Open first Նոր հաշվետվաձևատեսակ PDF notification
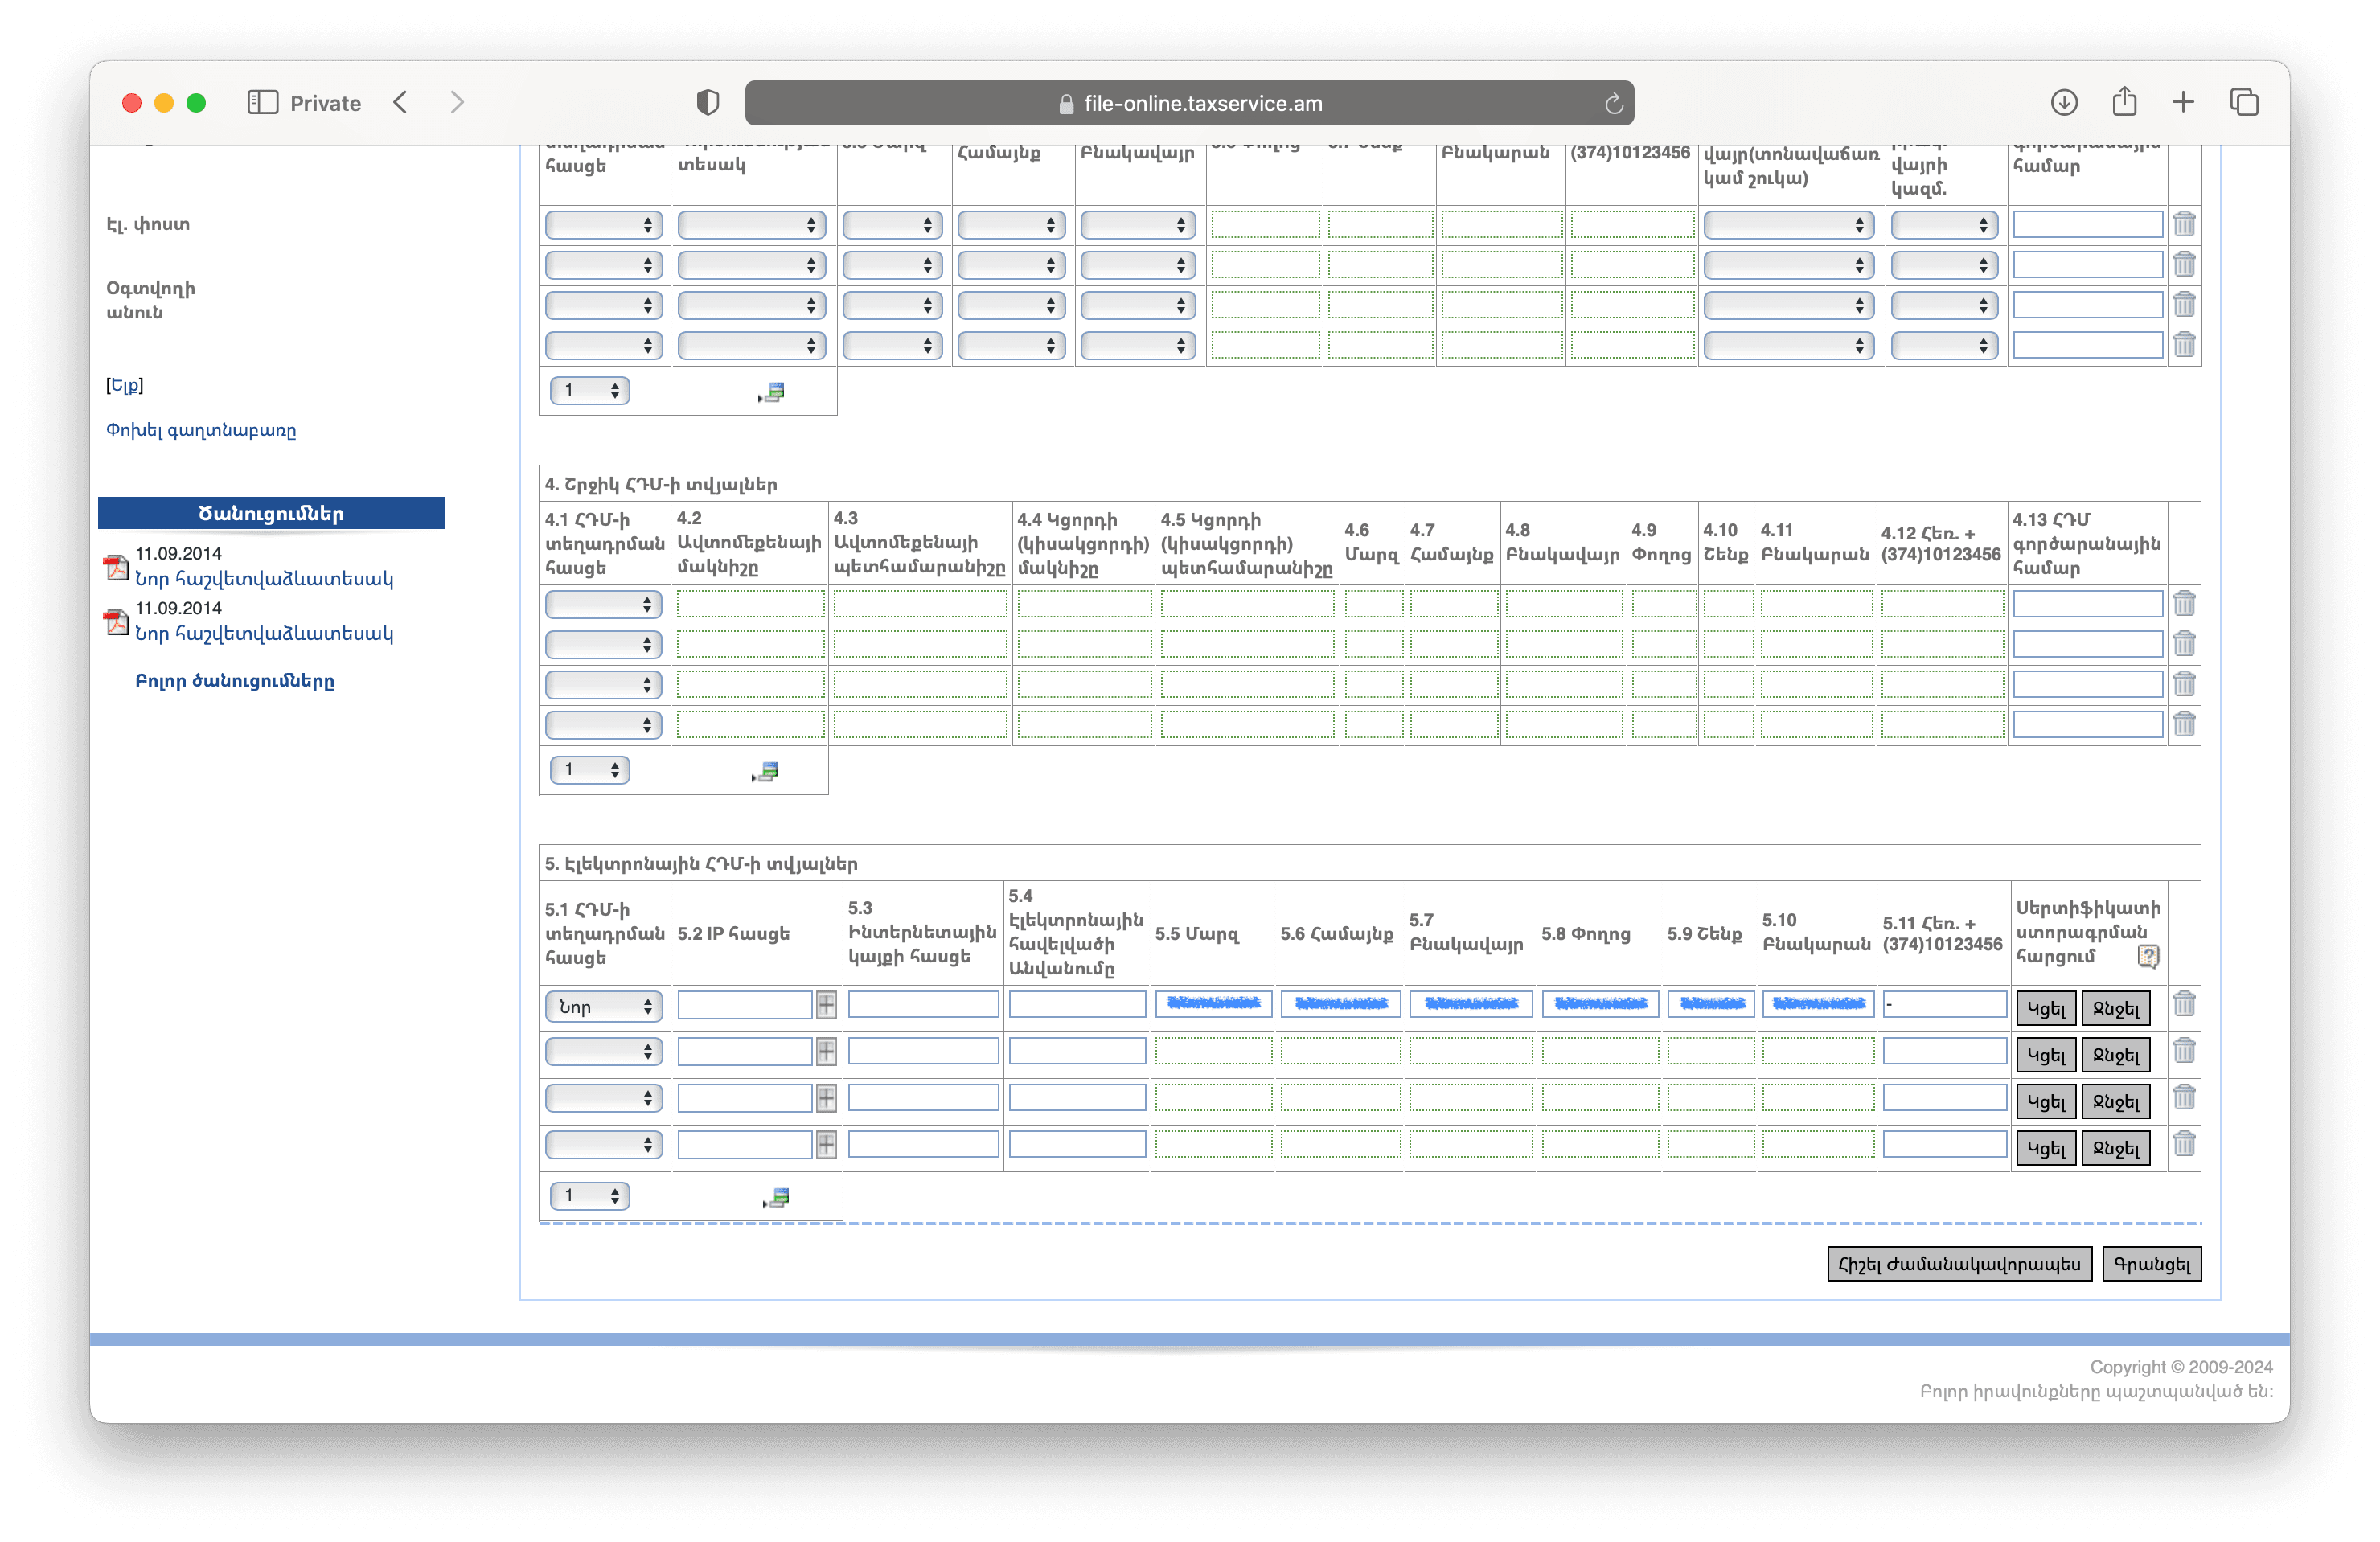The width and height of the screenshot is (2380, 1542). [264, 579]
